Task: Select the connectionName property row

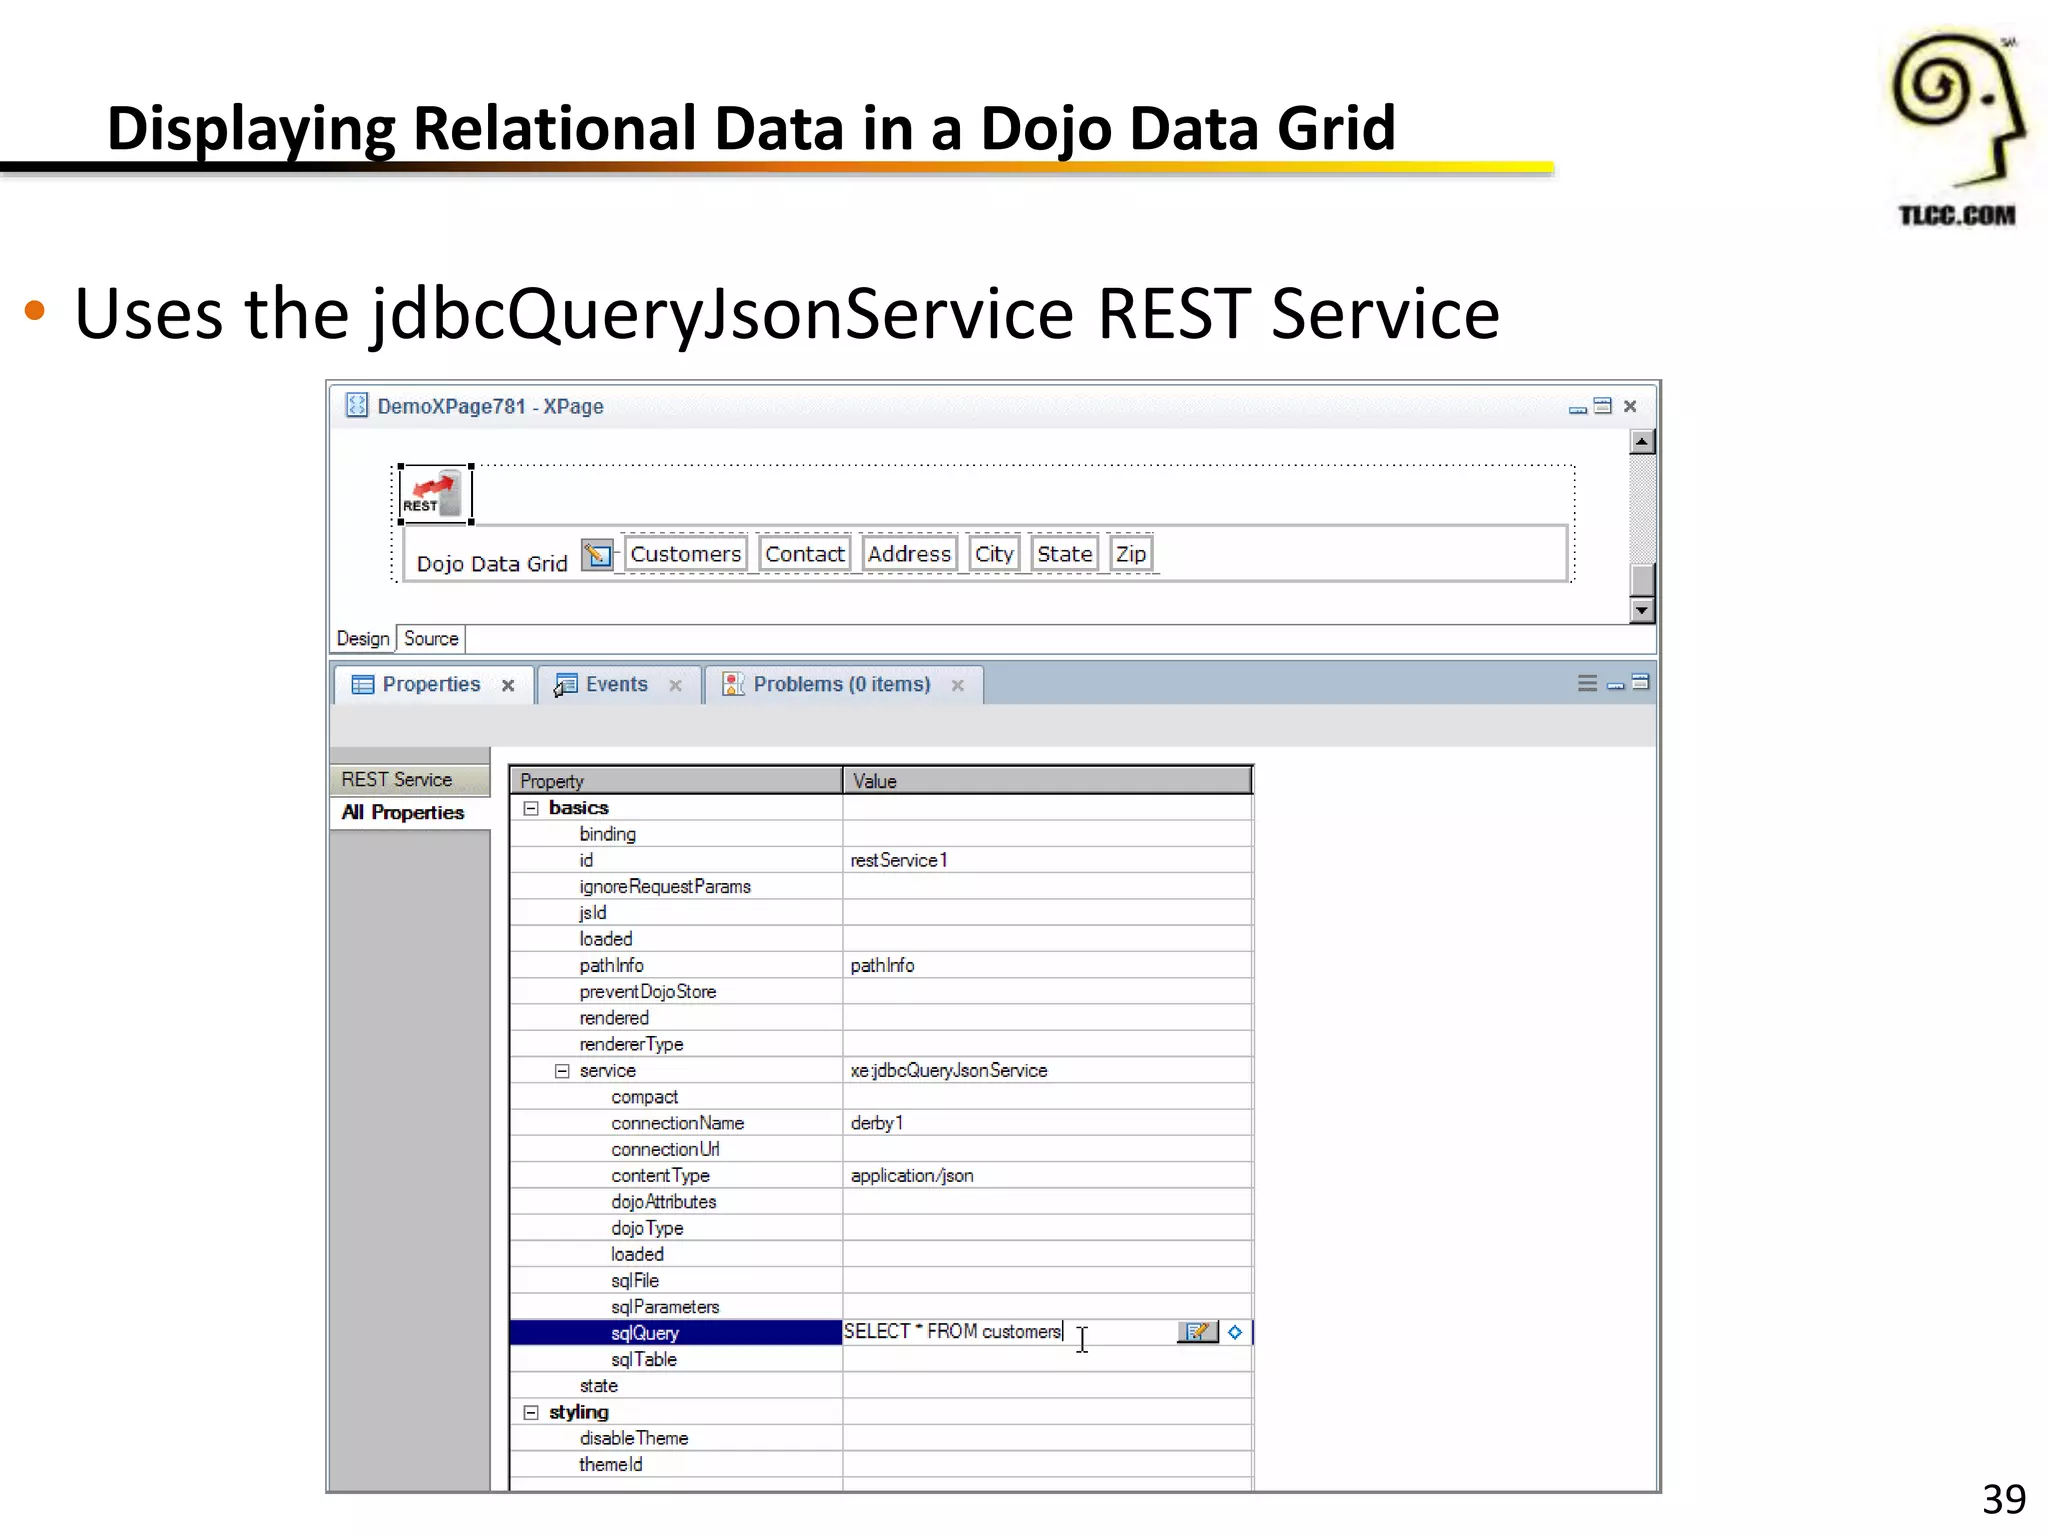Action: coord(881,1123)
